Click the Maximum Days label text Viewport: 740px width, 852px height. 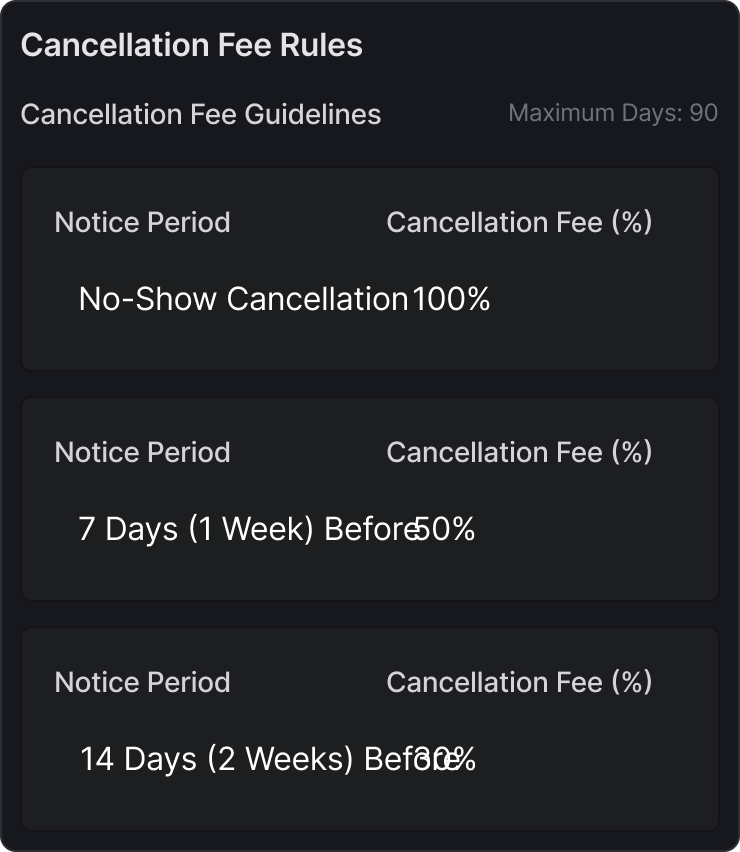pos(594,113)
